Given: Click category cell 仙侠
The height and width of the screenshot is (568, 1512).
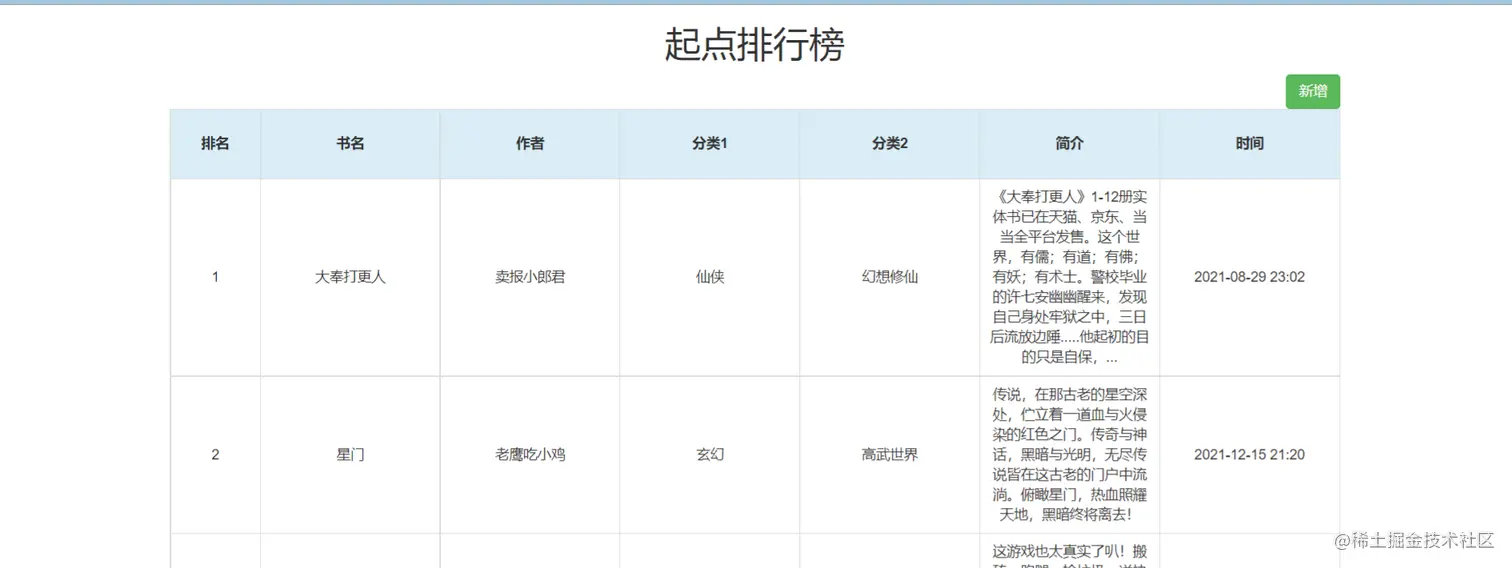Looking at the screenshot, I should tap(710, 277).
